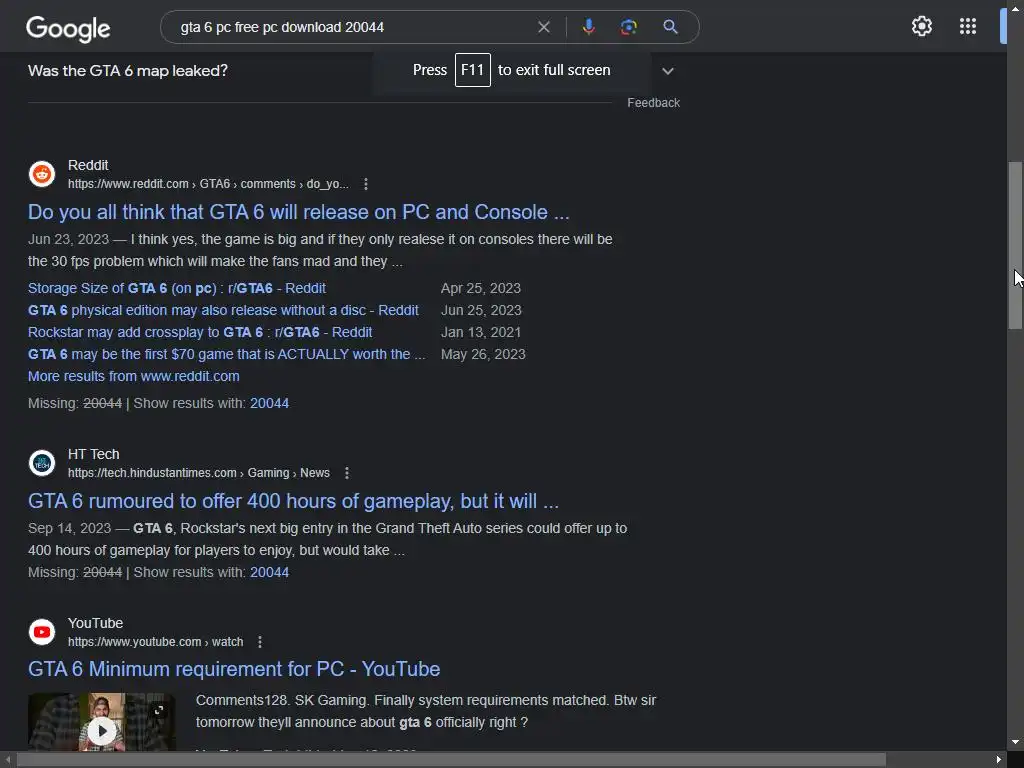Click 20044 under the HT Tech result

(x=269, y=572)
